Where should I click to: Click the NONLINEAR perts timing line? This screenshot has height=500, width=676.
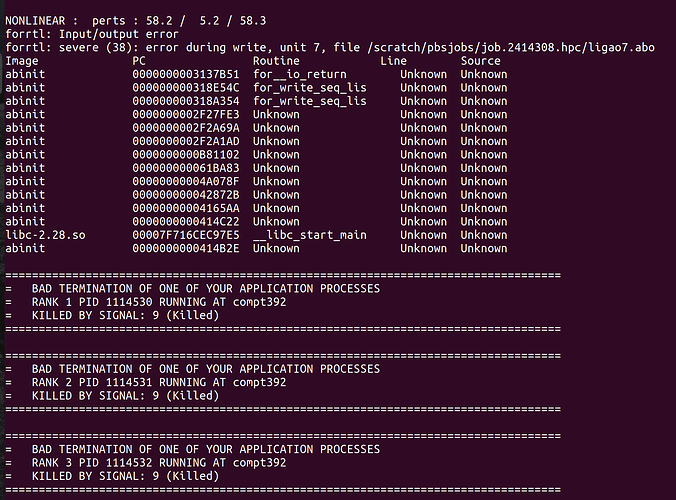tap(136, 21)
